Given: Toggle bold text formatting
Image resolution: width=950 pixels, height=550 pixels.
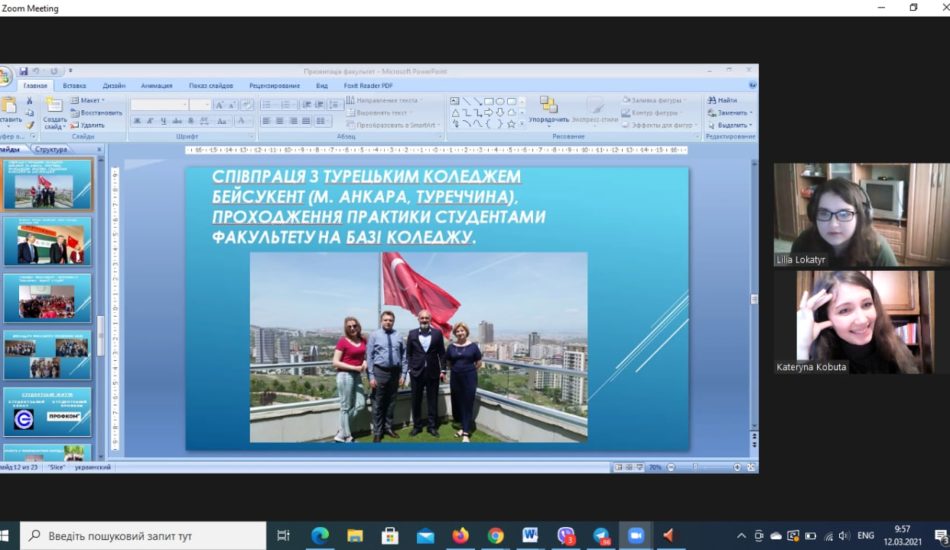Looking at the screenshot, I should pos(137,121).
